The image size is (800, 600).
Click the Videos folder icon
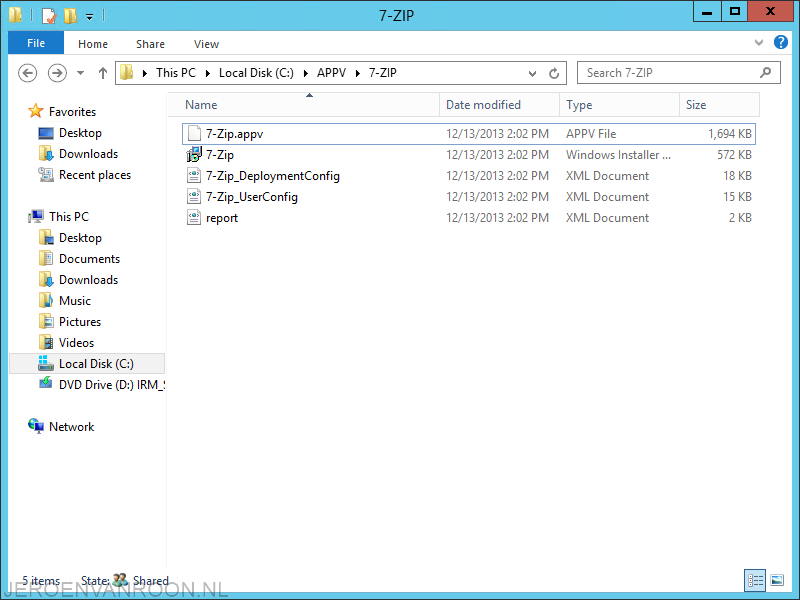click(46, 342)
